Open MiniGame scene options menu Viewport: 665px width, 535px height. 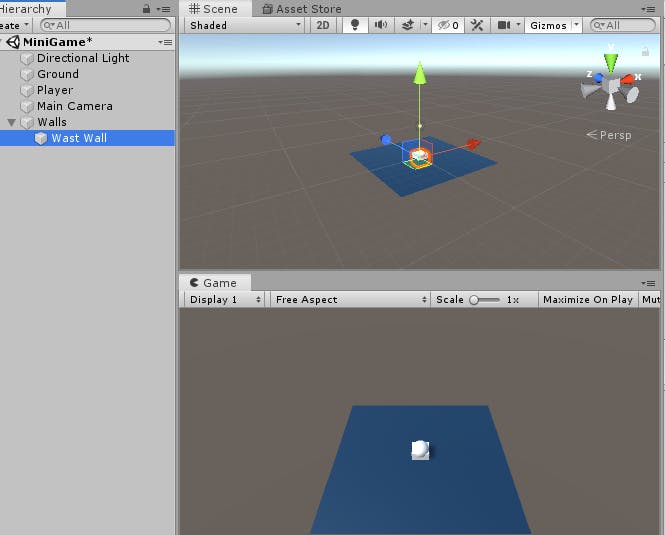click(x=165, y=42)
